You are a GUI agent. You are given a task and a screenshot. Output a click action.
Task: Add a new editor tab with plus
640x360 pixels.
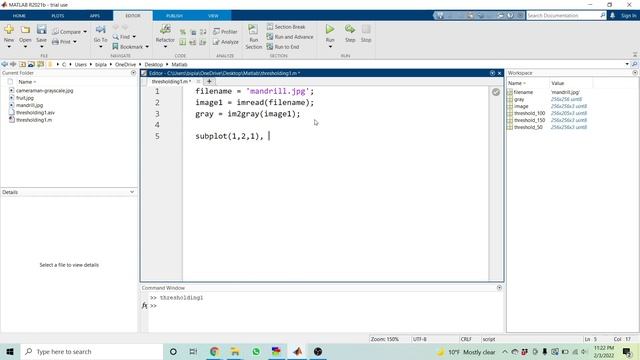click(x=209, y=81)
